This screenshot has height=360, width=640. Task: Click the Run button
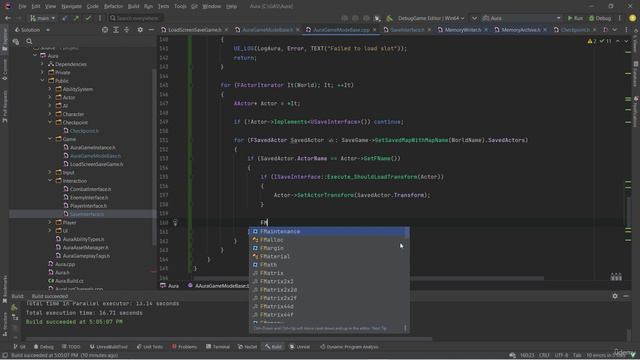click(x=575, y=18)
